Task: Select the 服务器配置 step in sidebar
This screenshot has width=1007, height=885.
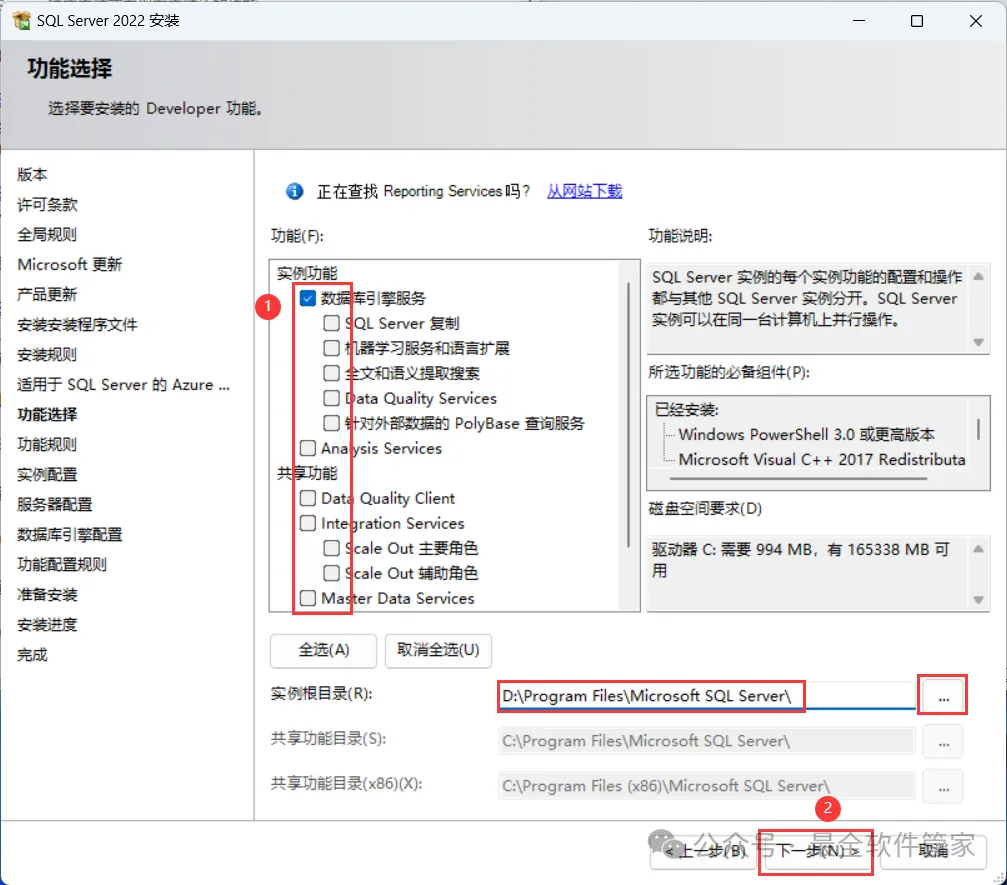Action: [x=55, y=505]
